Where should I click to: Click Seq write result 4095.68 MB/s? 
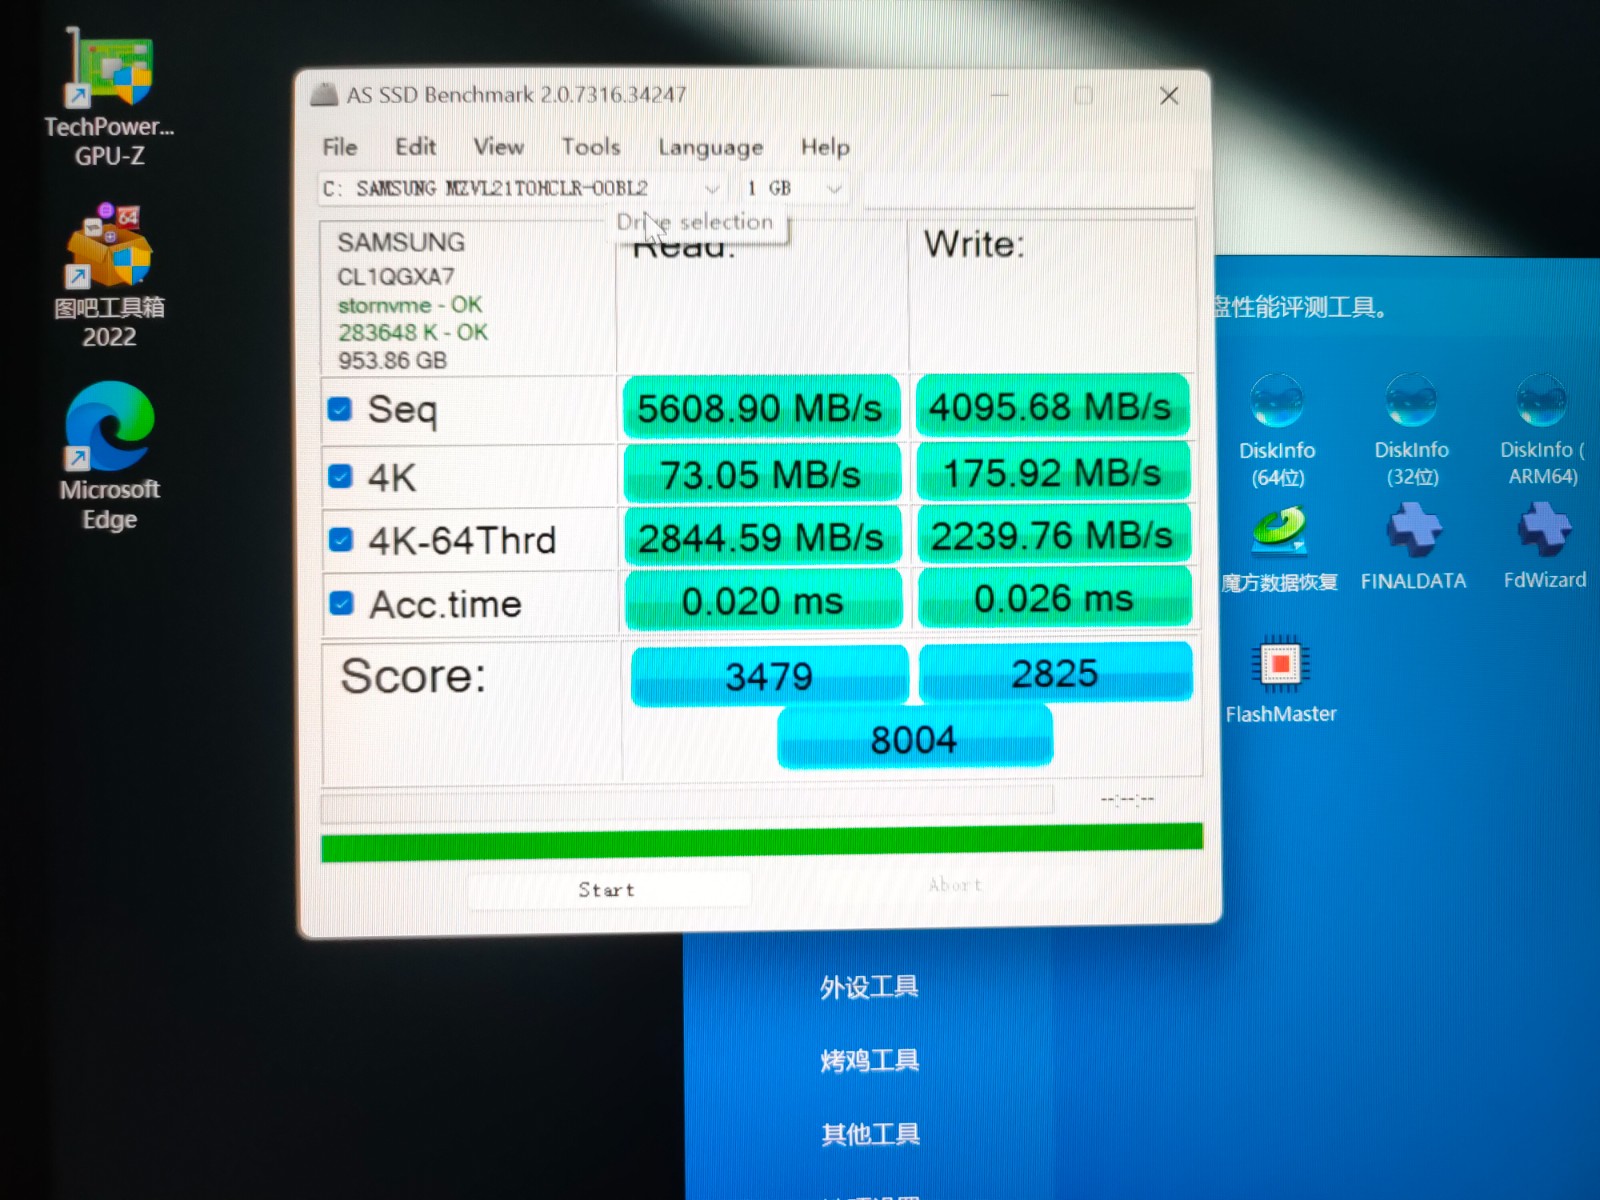tap(1051, 406)
